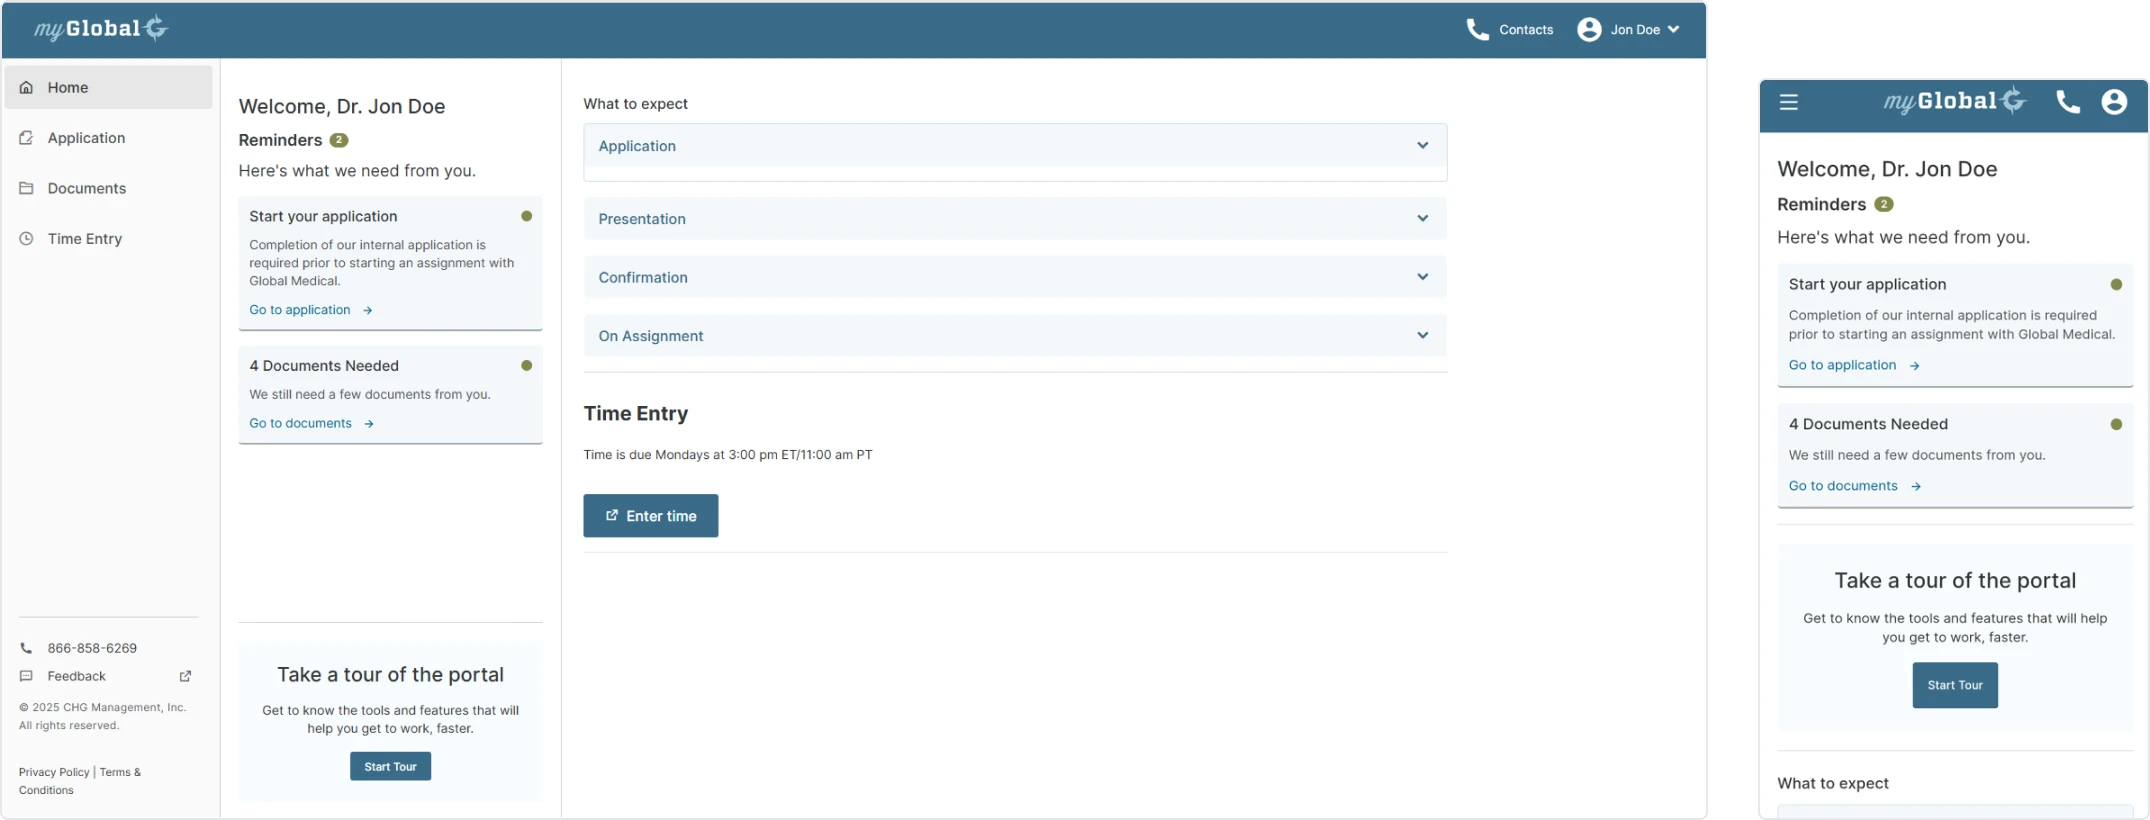Expand the Confirmation accordion chevron
The image size is (2150, 820).
[x=1422, y=277]
